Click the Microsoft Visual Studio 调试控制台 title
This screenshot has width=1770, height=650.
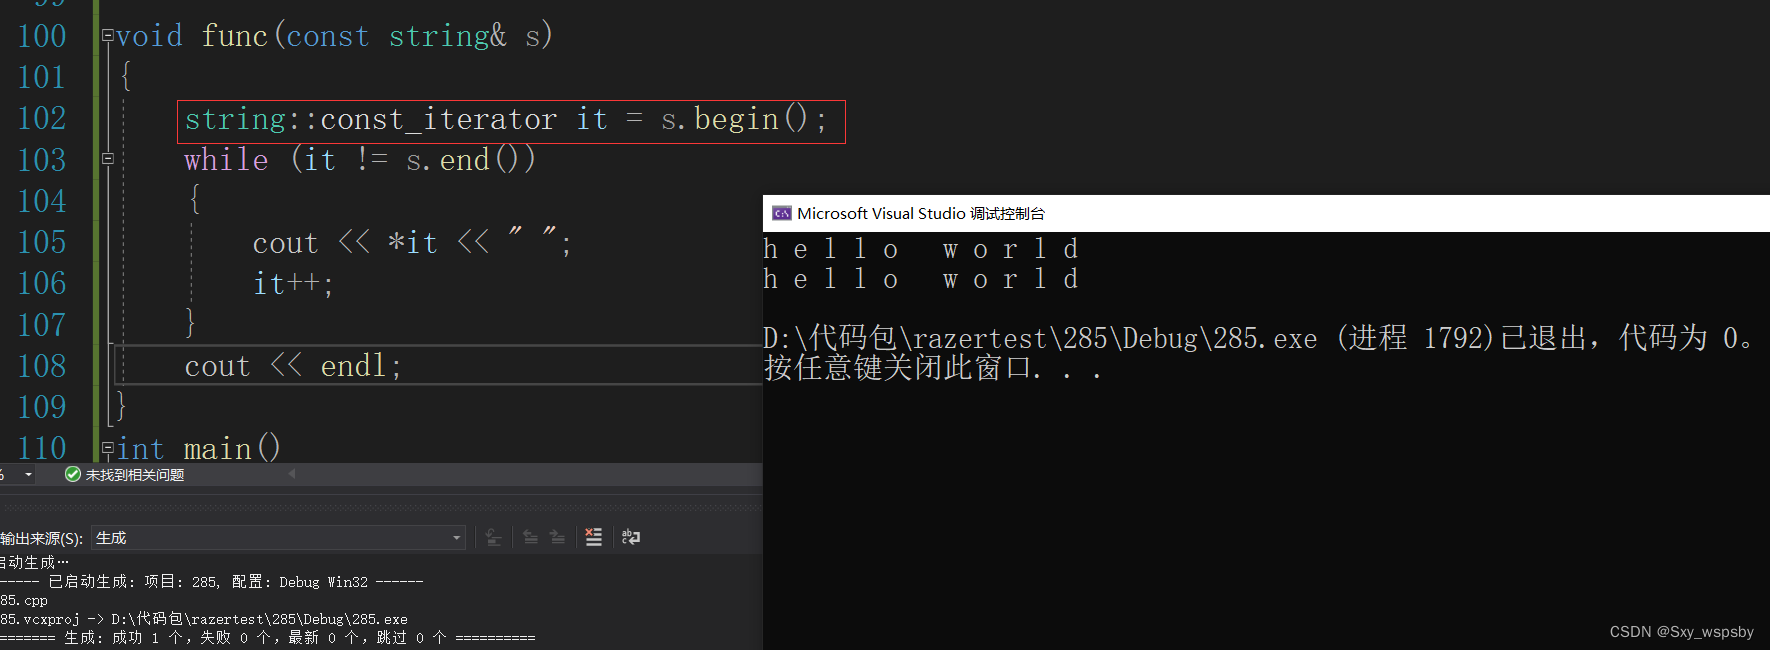click(x=921, y=213)
